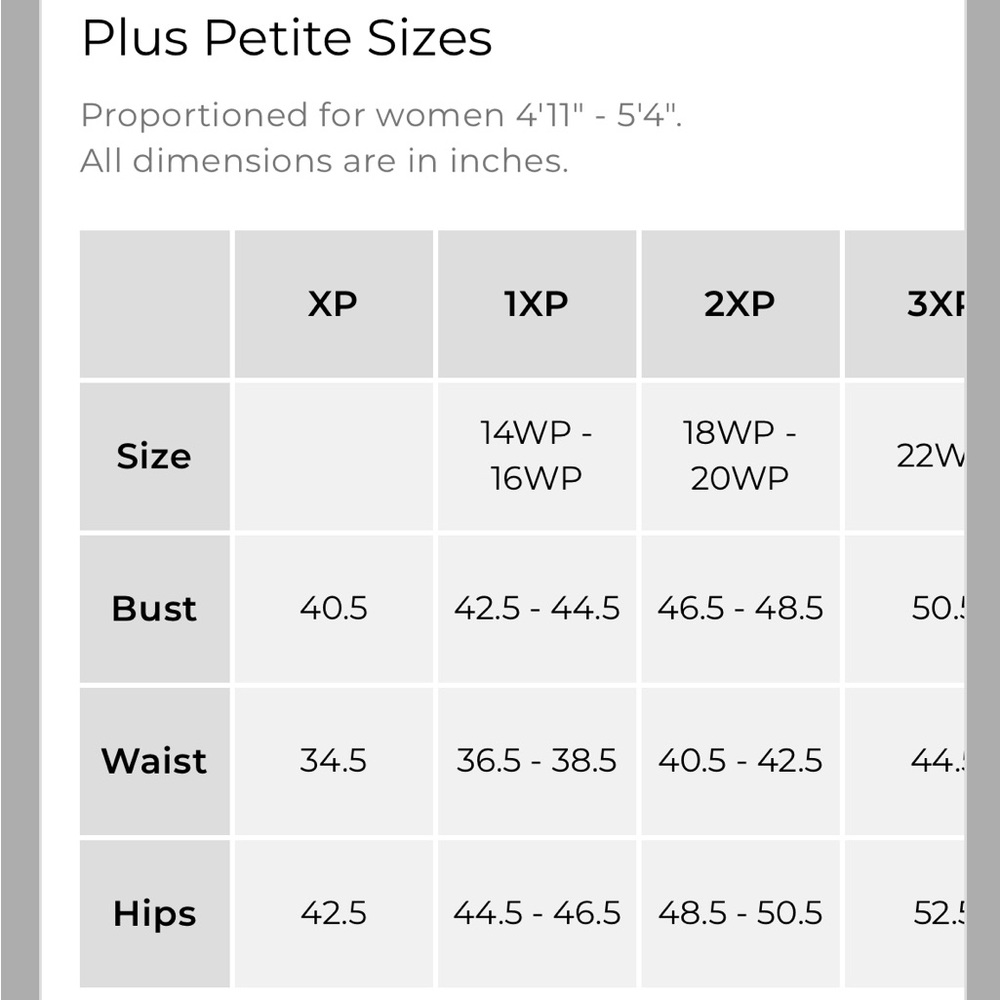Screen dimensions: 1000x1000
Task: Click the 2XP bust cell 46.5 - 48.5
Action: coord(739,608)
